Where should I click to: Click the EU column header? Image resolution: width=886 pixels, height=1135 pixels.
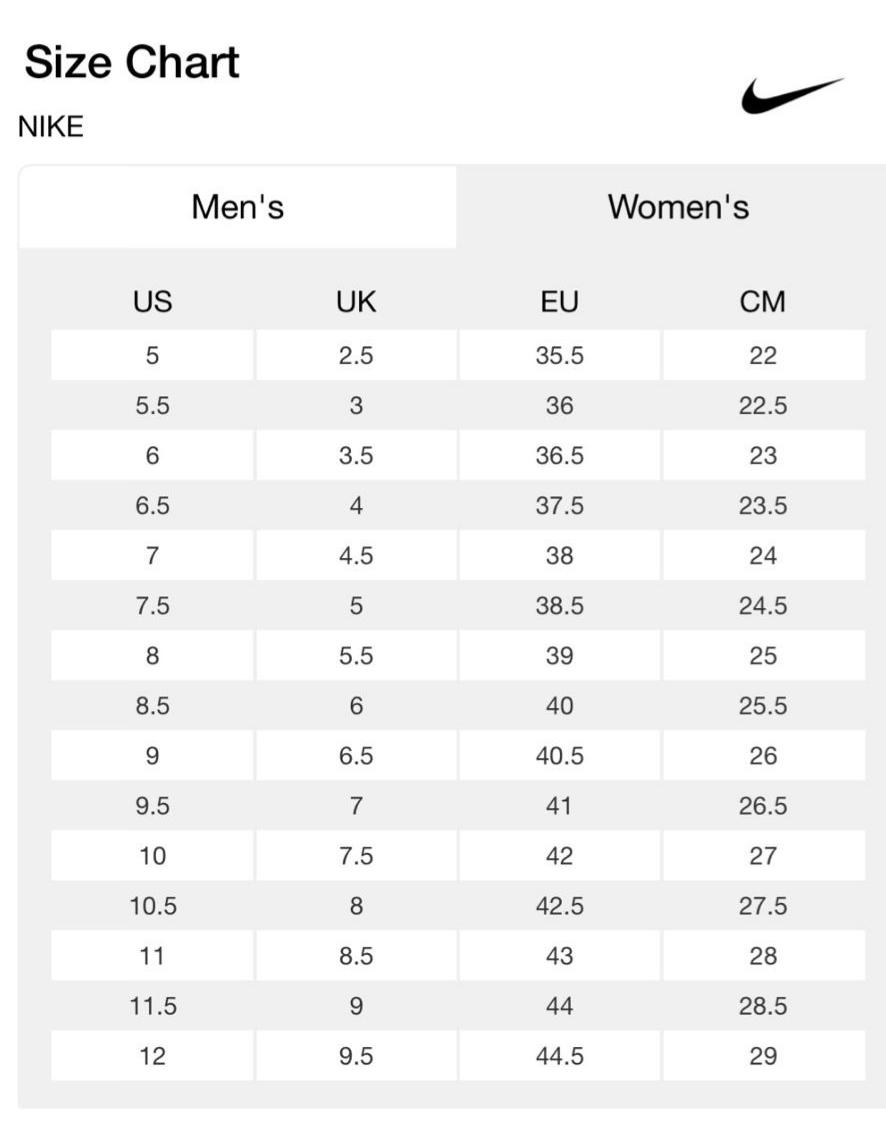coord(559,301)
